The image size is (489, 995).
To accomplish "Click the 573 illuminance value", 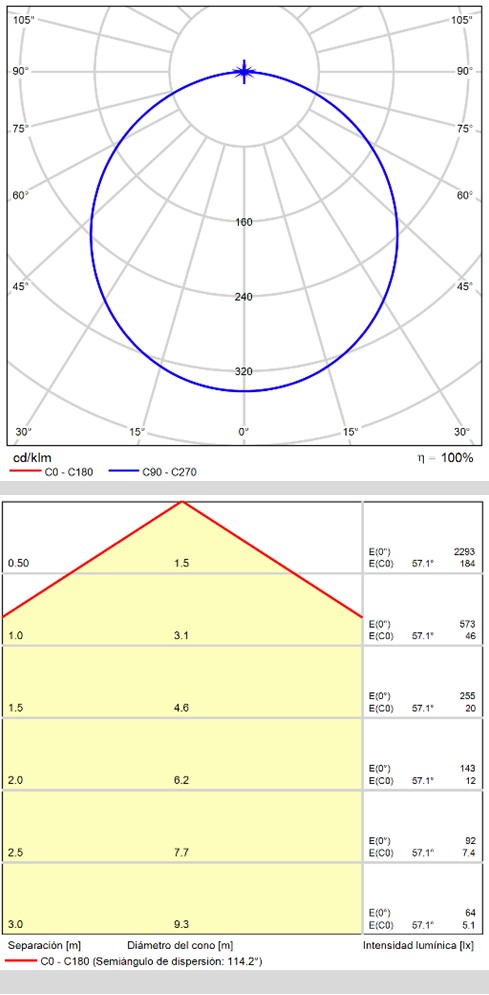I will tap(467, 624).
